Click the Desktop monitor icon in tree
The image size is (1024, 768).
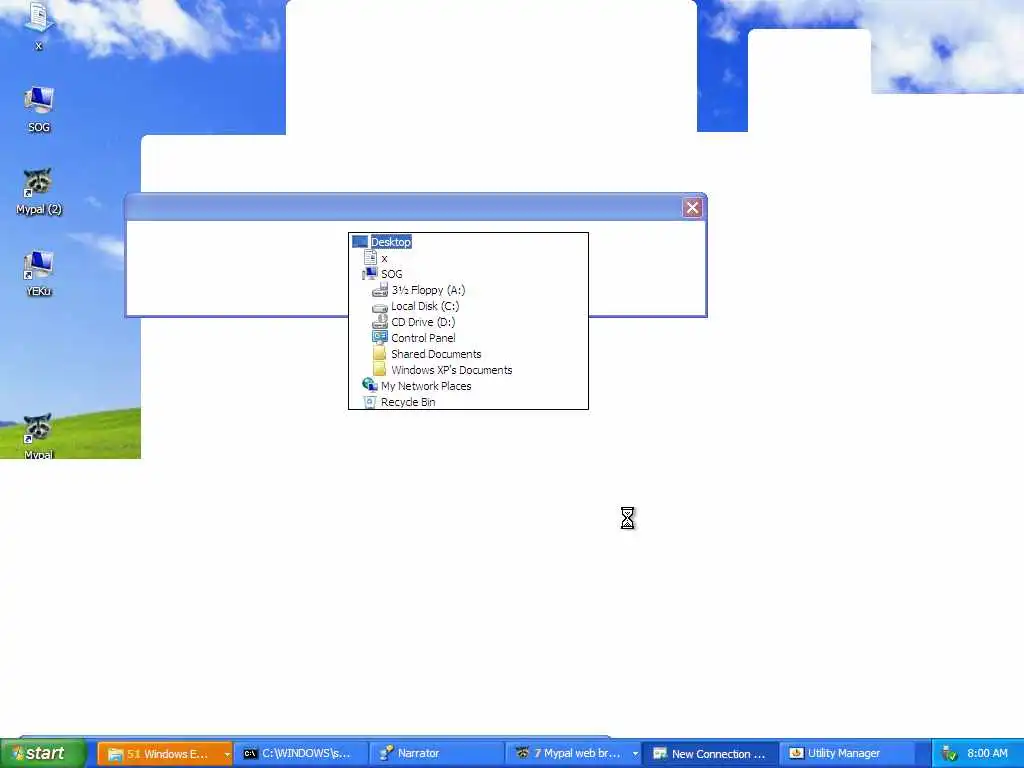(x=360, y=242)
